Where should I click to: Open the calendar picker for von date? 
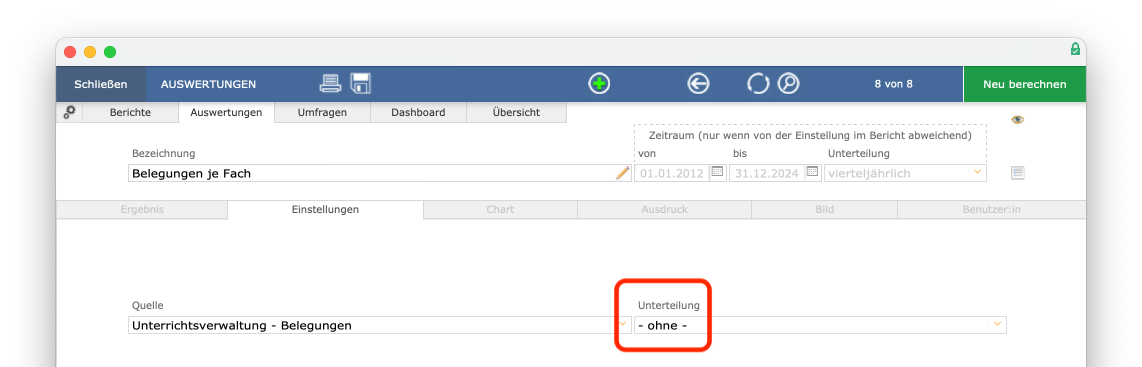[x=717, y=173]
